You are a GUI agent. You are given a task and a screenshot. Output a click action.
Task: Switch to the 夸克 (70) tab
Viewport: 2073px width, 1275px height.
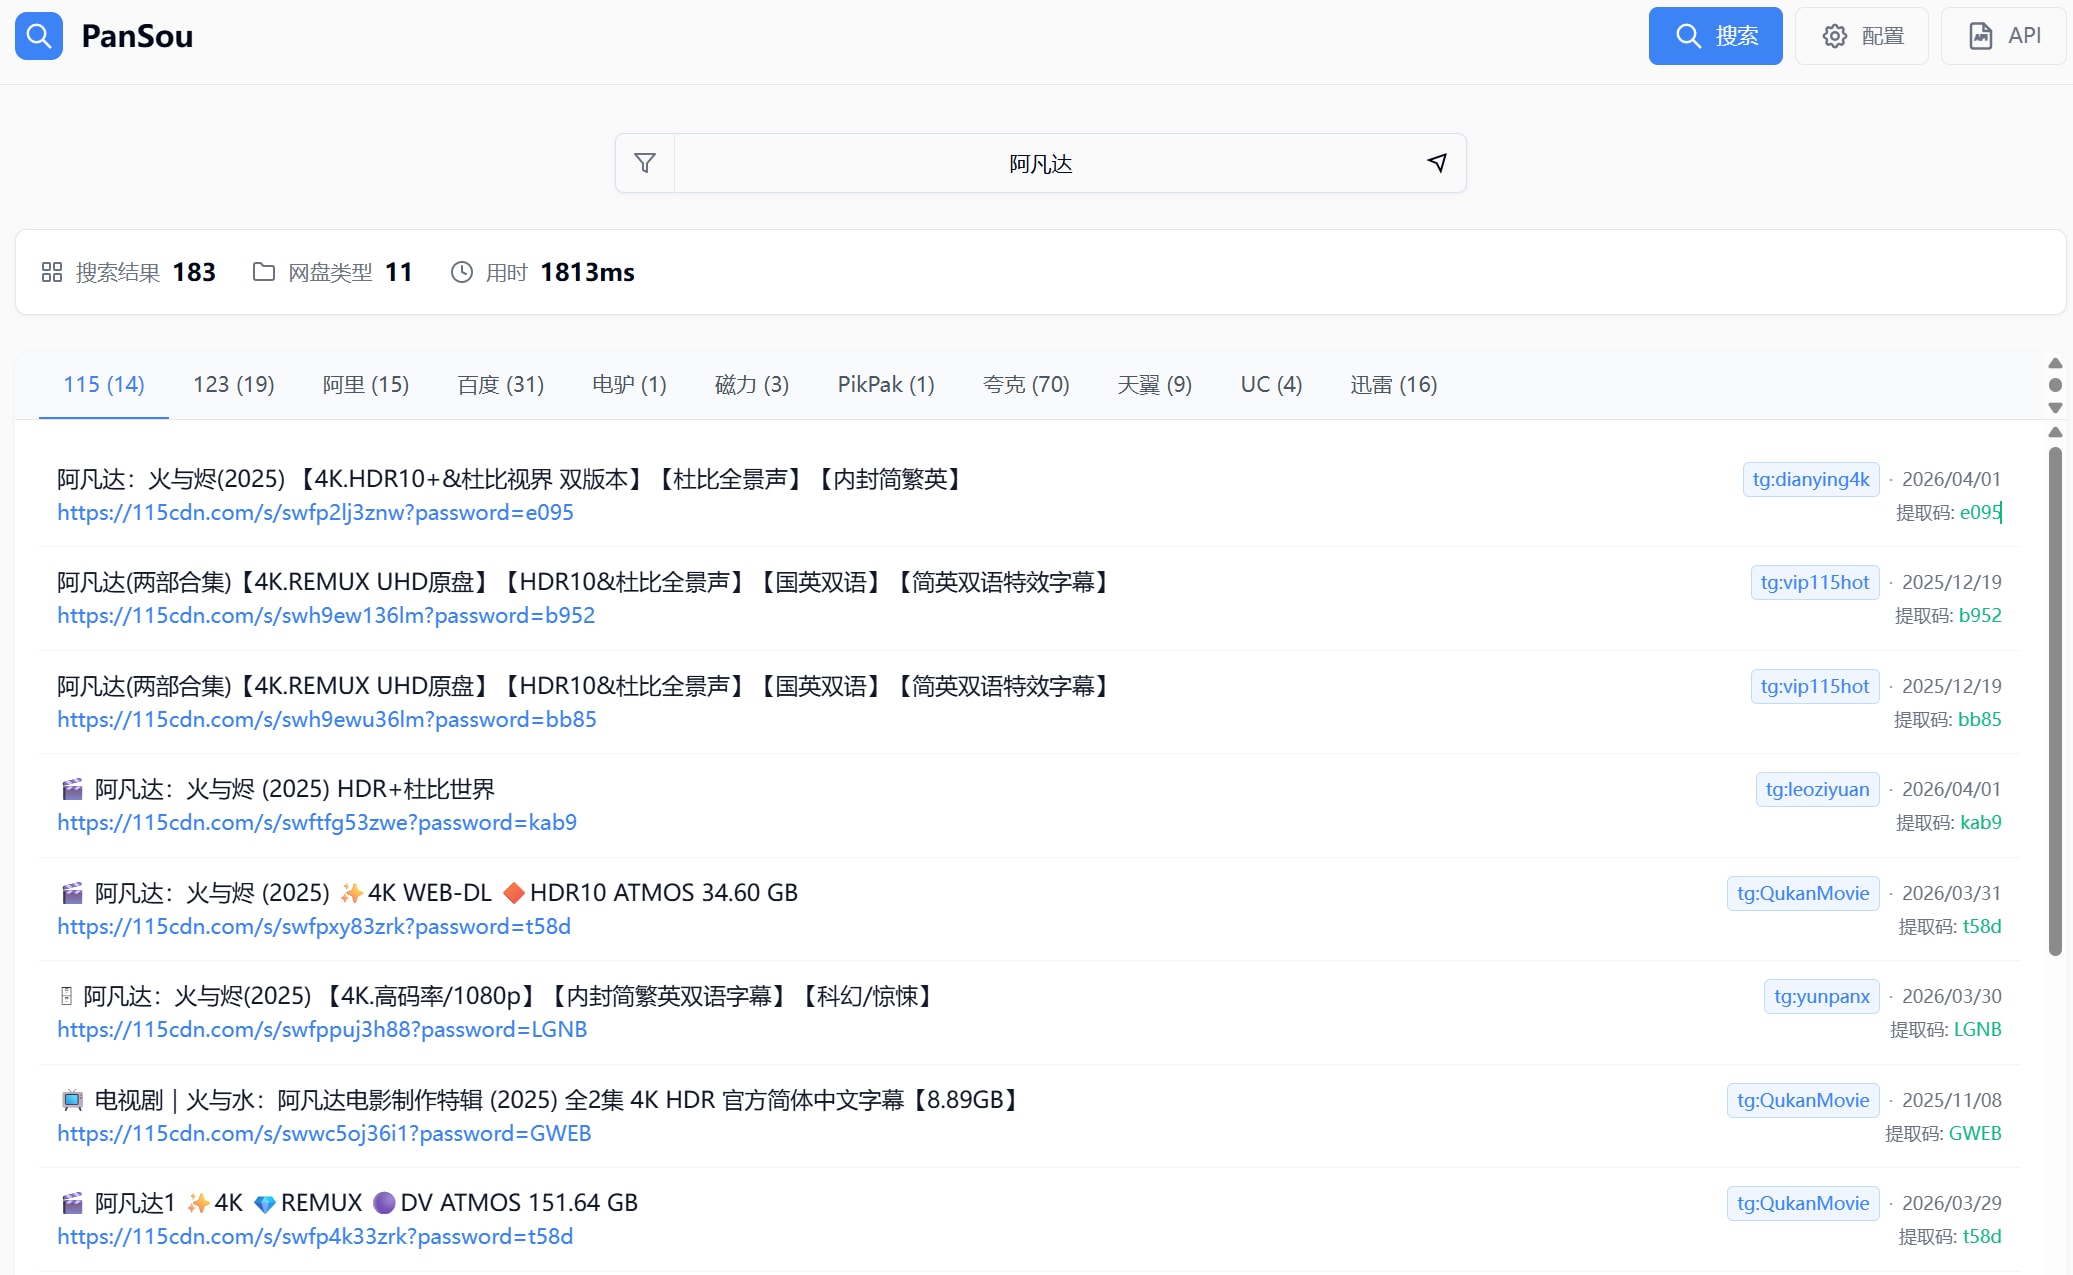pyautogui.click(x=1025, y=385)
